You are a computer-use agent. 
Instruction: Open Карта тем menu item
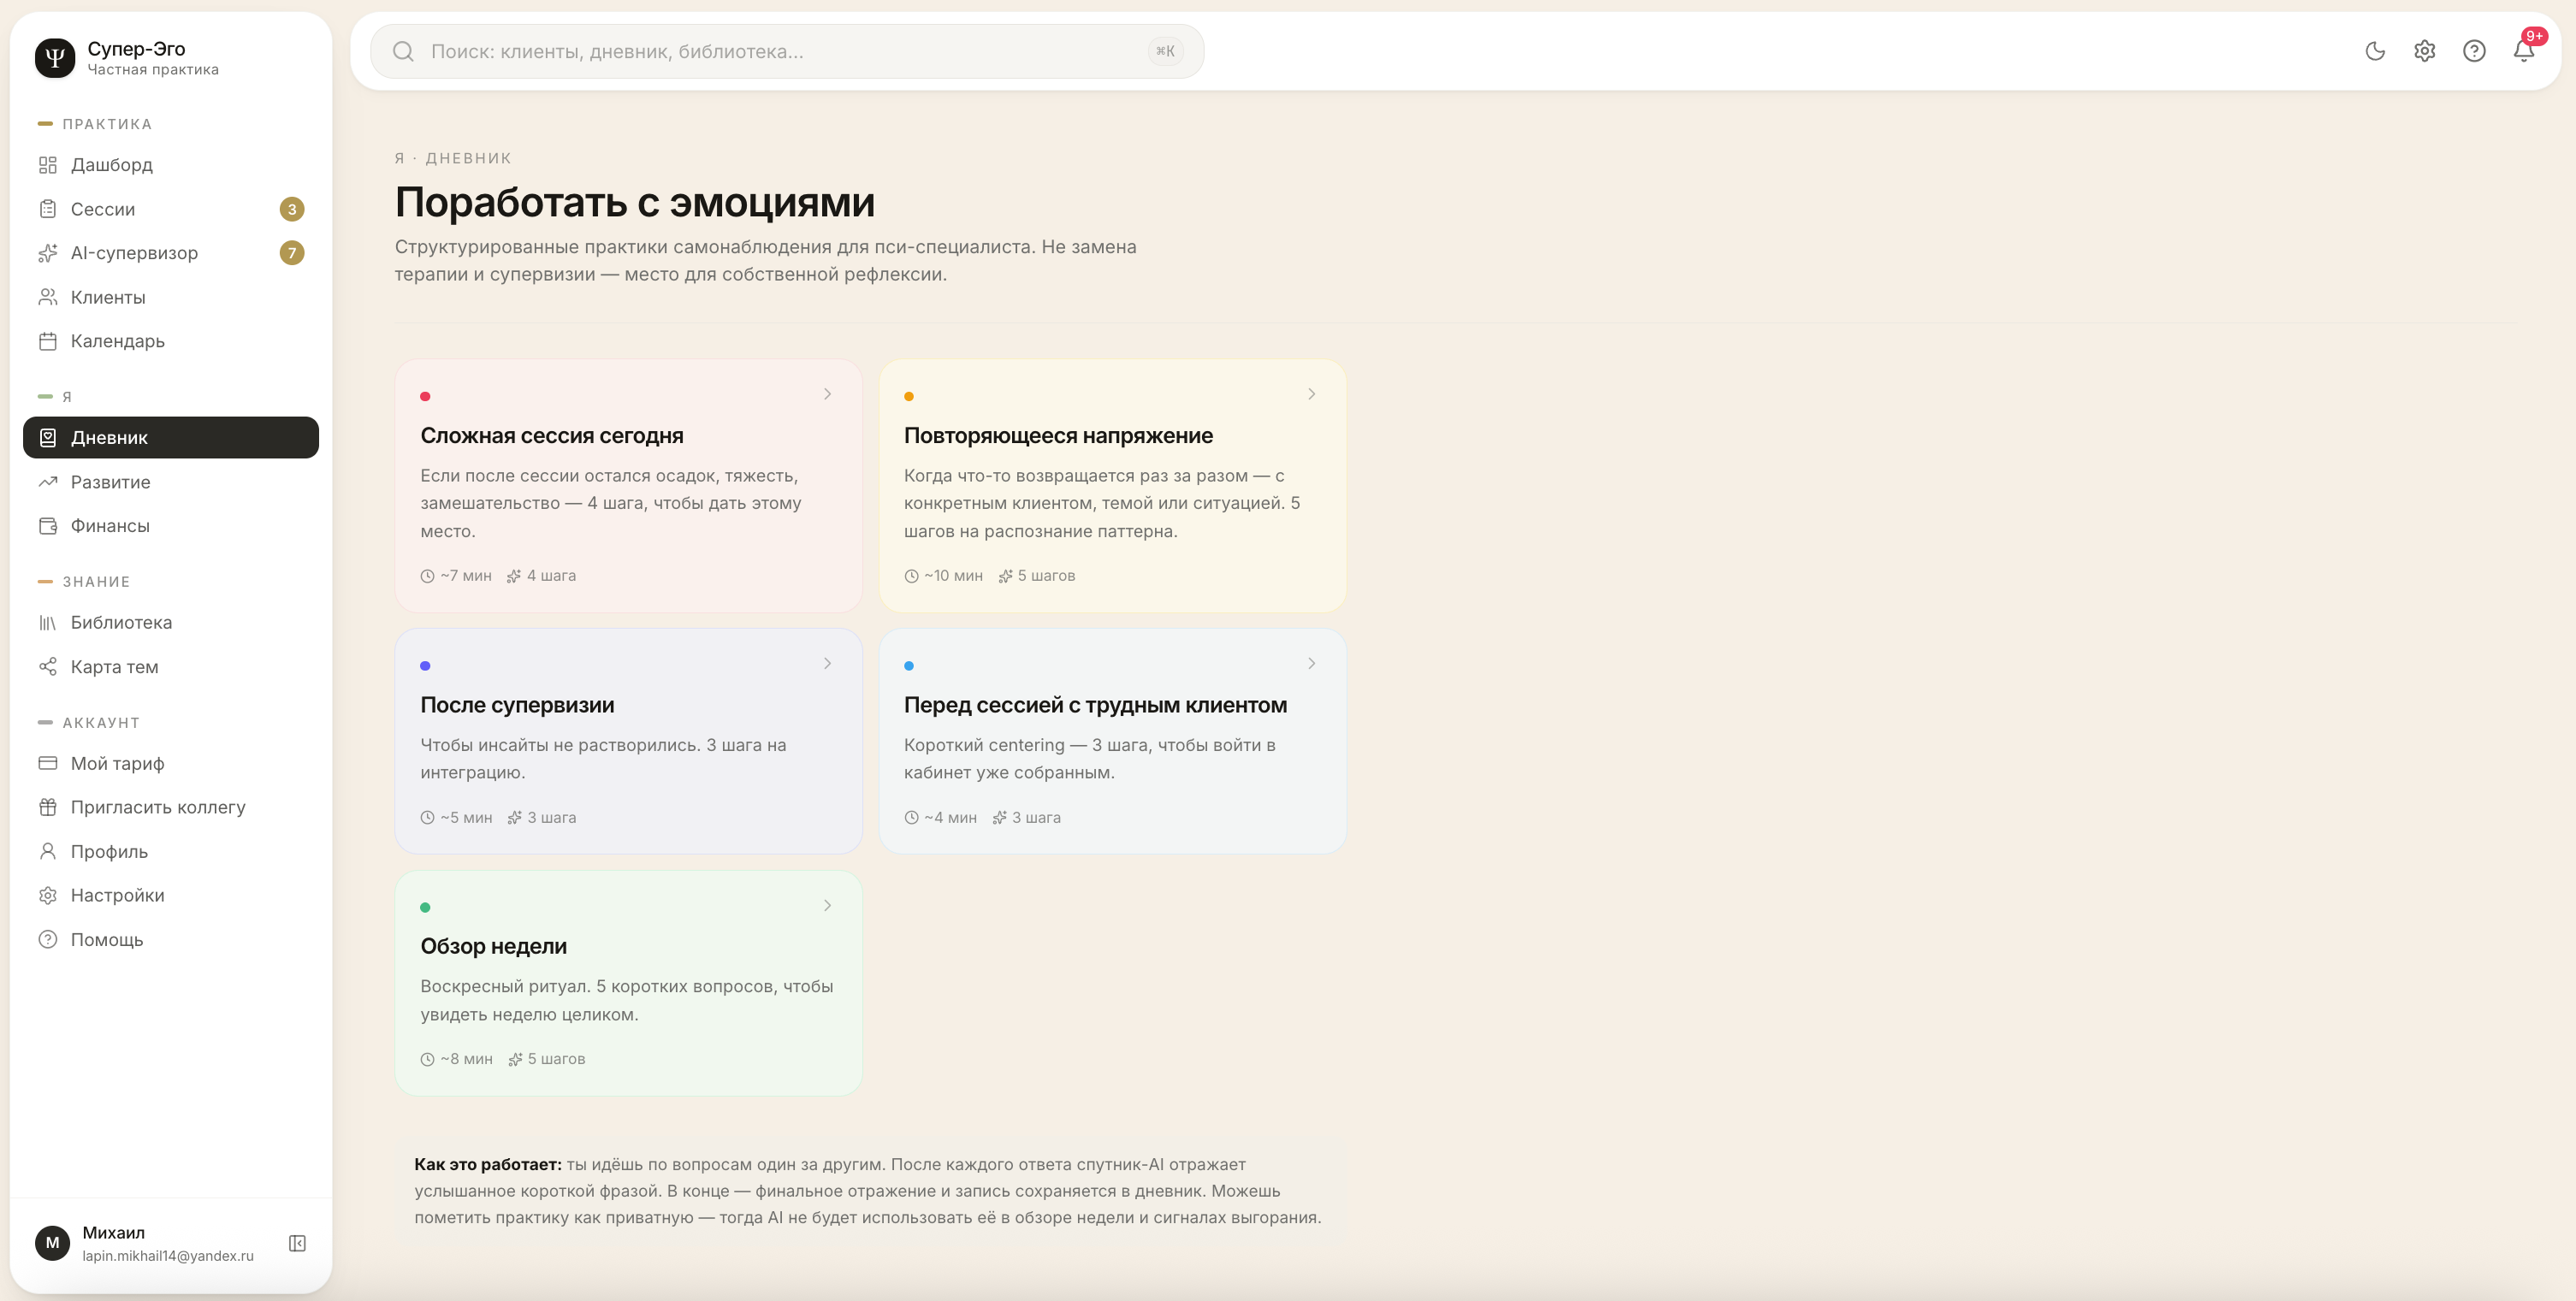(171, 667)
